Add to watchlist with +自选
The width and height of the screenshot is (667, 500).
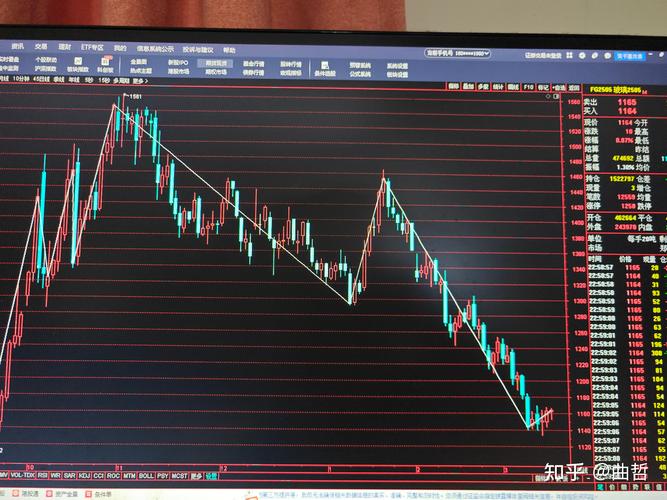pos(559,87)
